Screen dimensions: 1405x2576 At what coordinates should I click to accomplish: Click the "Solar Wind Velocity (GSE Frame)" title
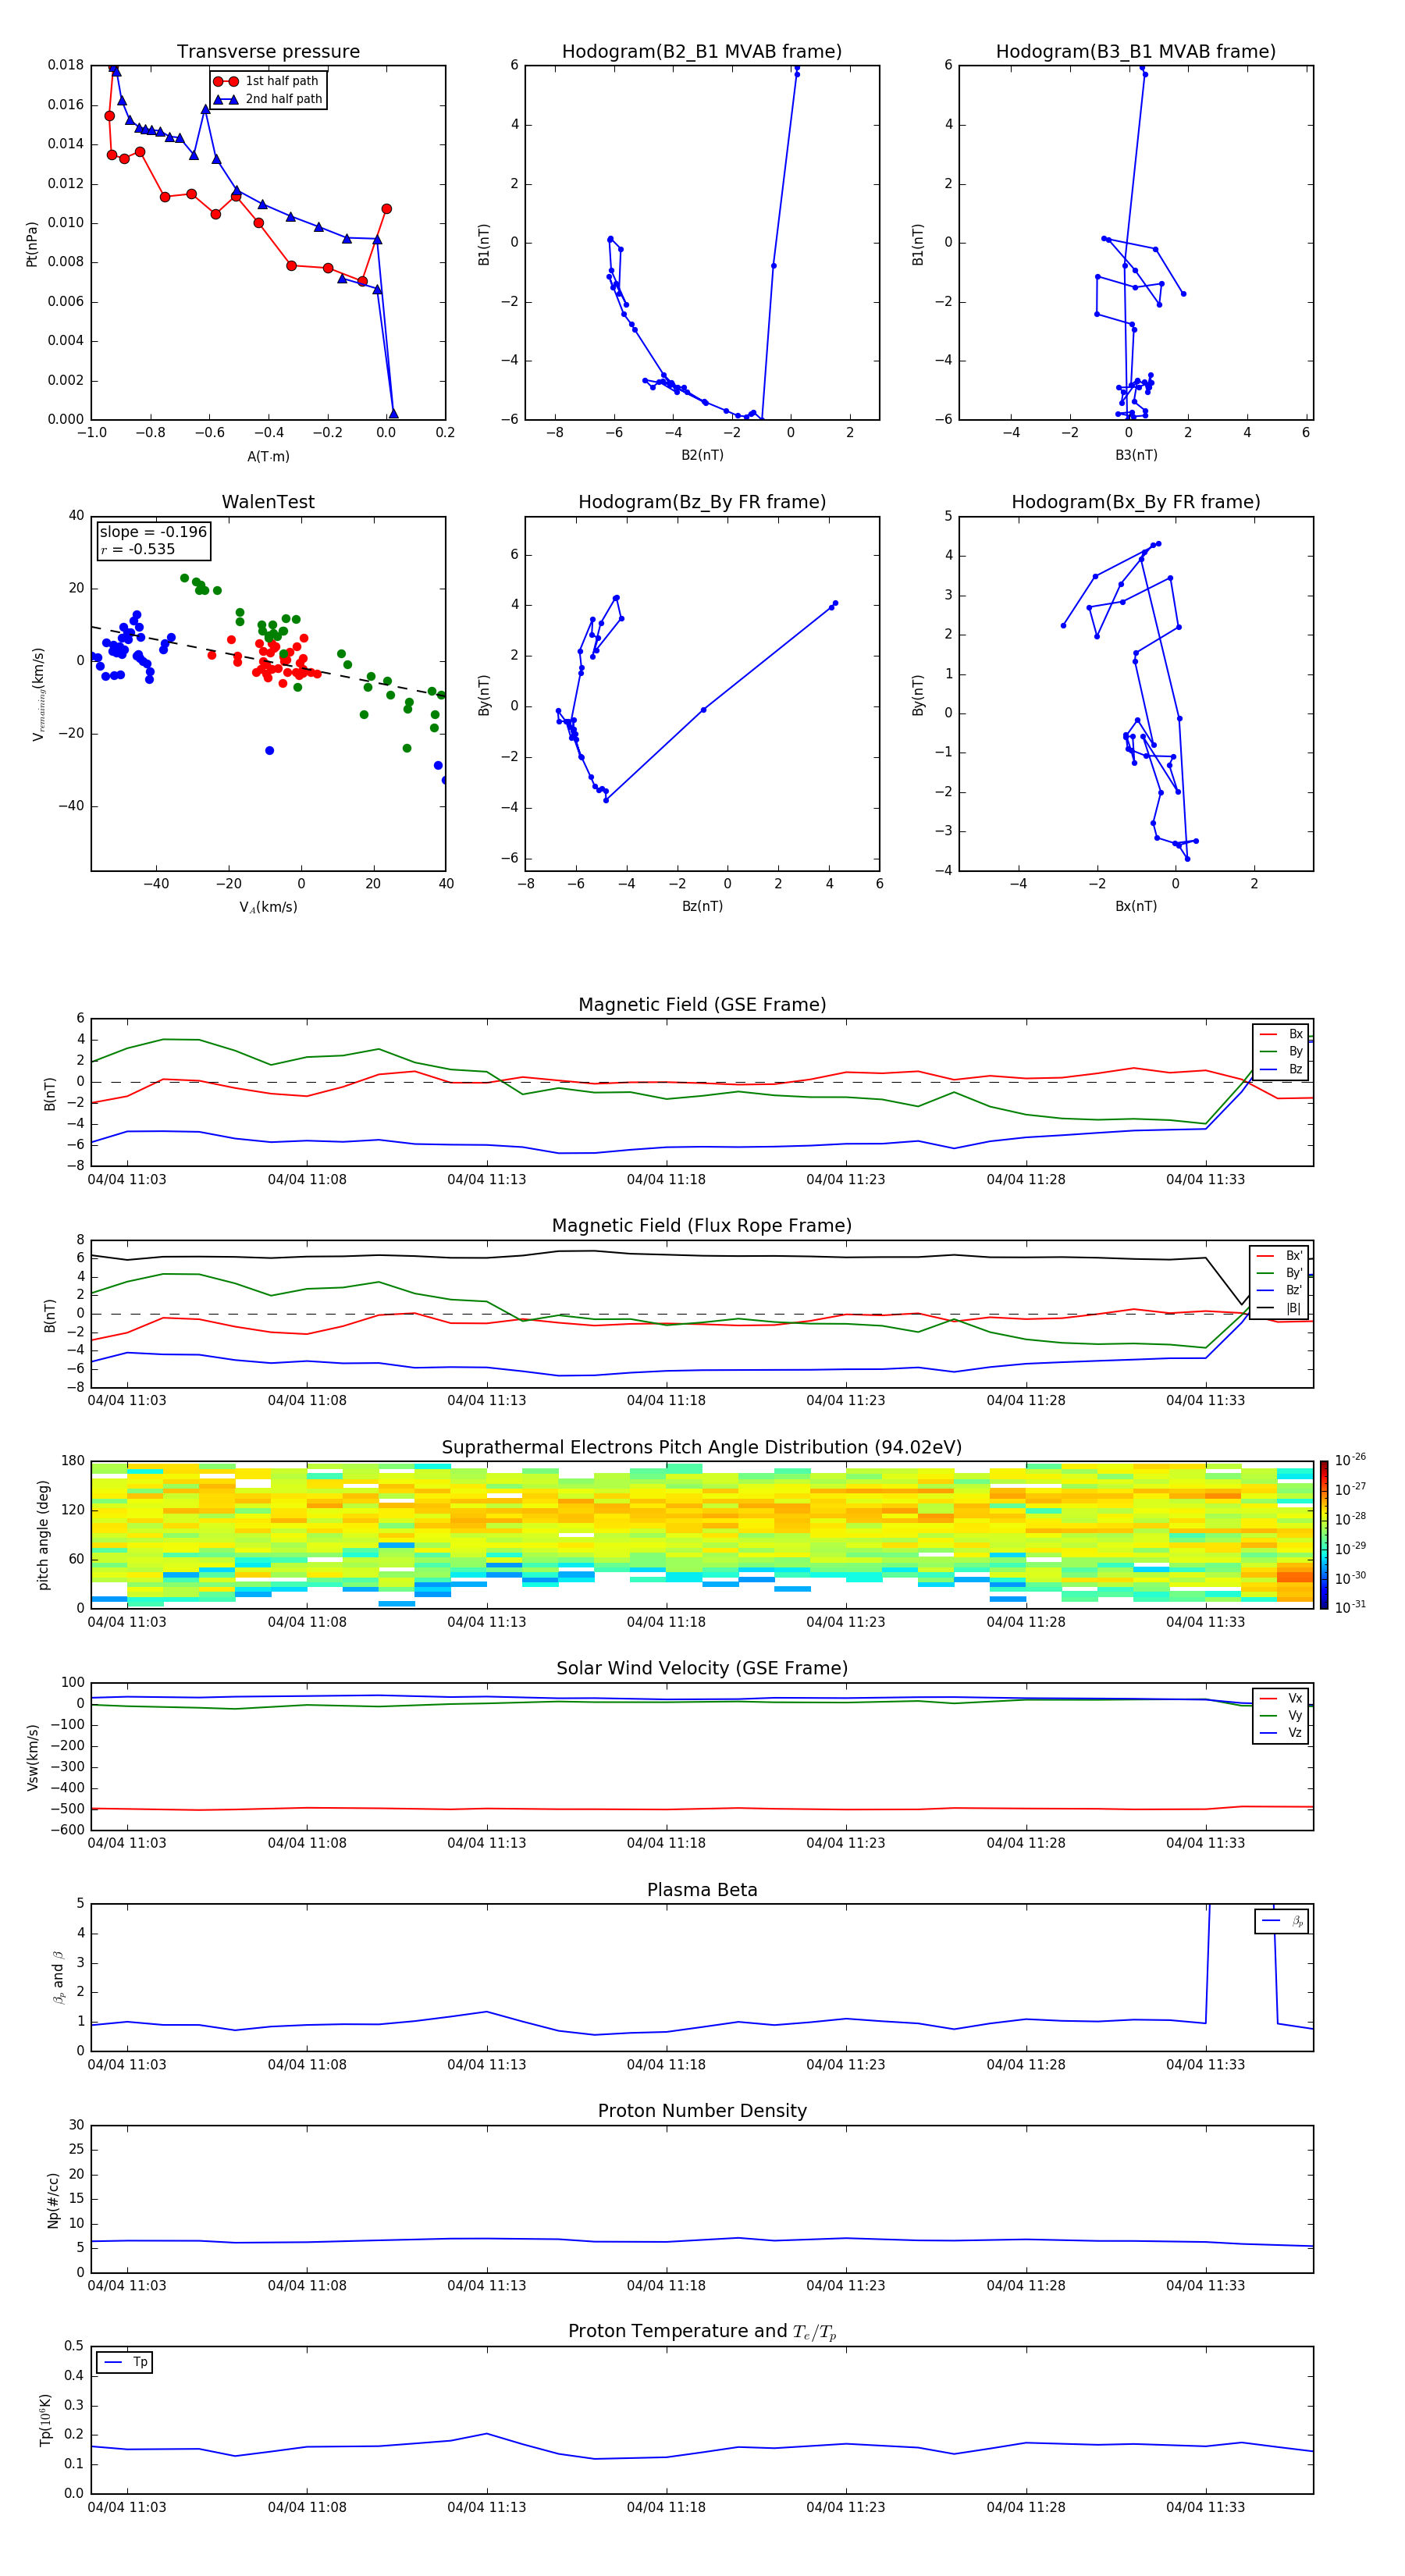[702, 1669]
